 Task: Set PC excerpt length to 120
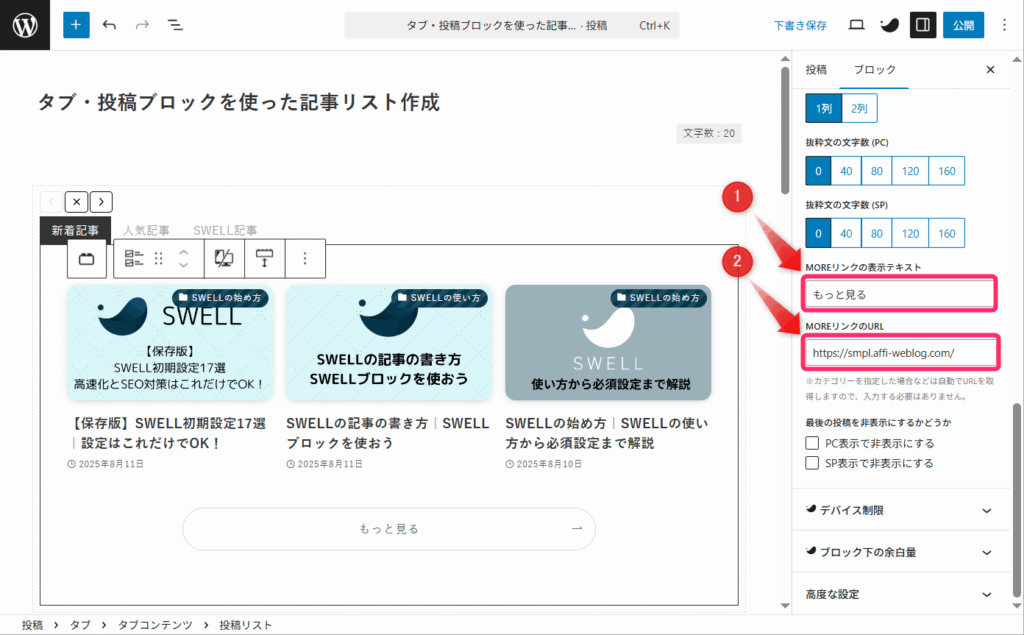(x=910, y=171)
